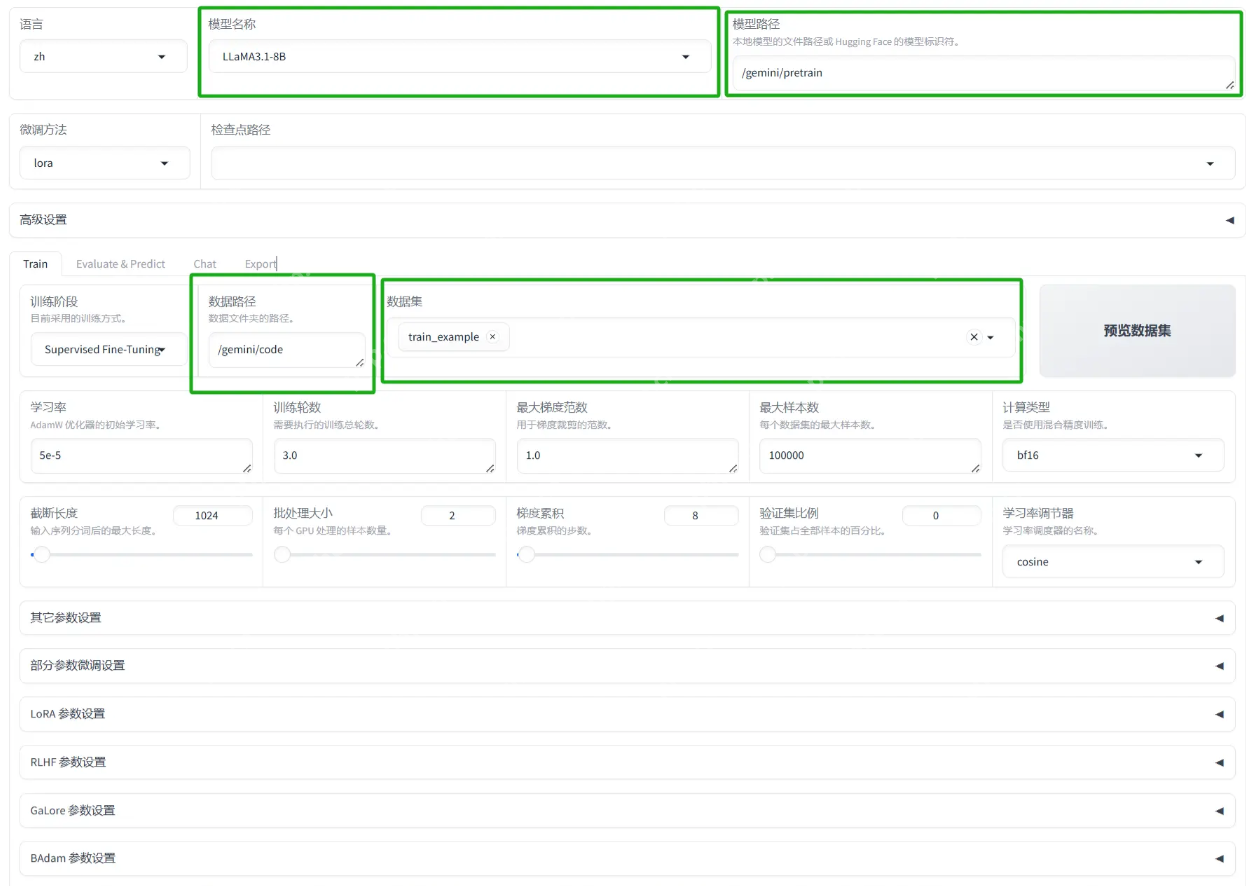
Task: Click the 截断长度 slider handle
Action: coord(41,555)
